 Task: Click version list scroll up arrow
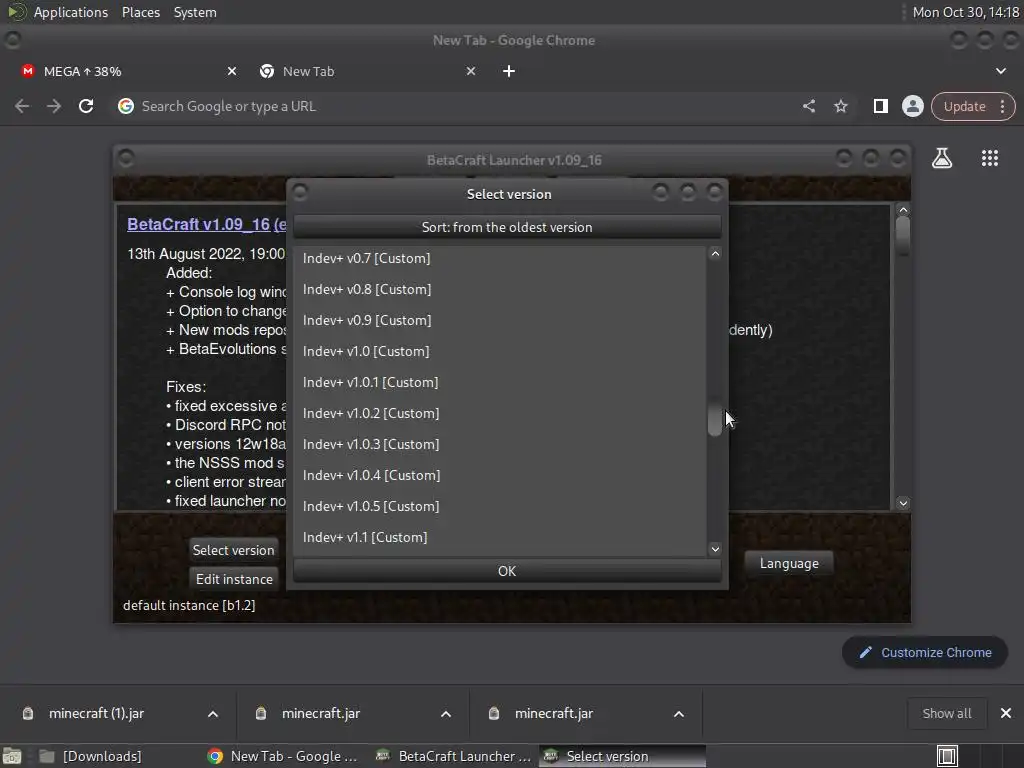tap(715, 253)
